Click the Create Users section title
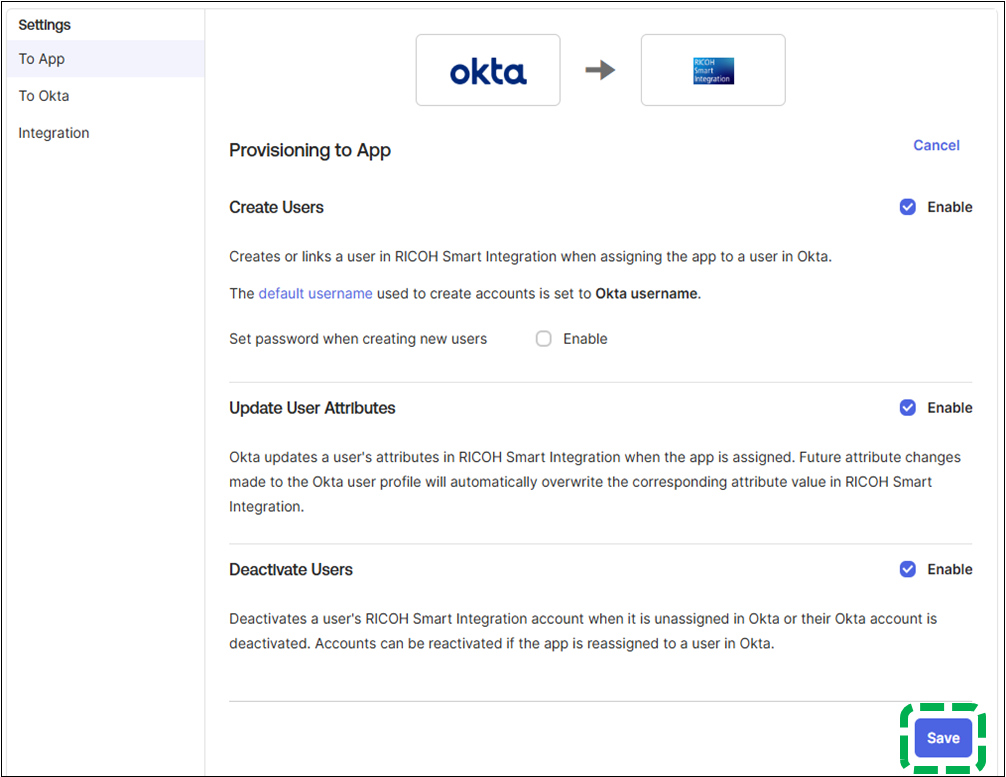The height and width of the screenshot is (777, 1006). click(x=276, y=207)
